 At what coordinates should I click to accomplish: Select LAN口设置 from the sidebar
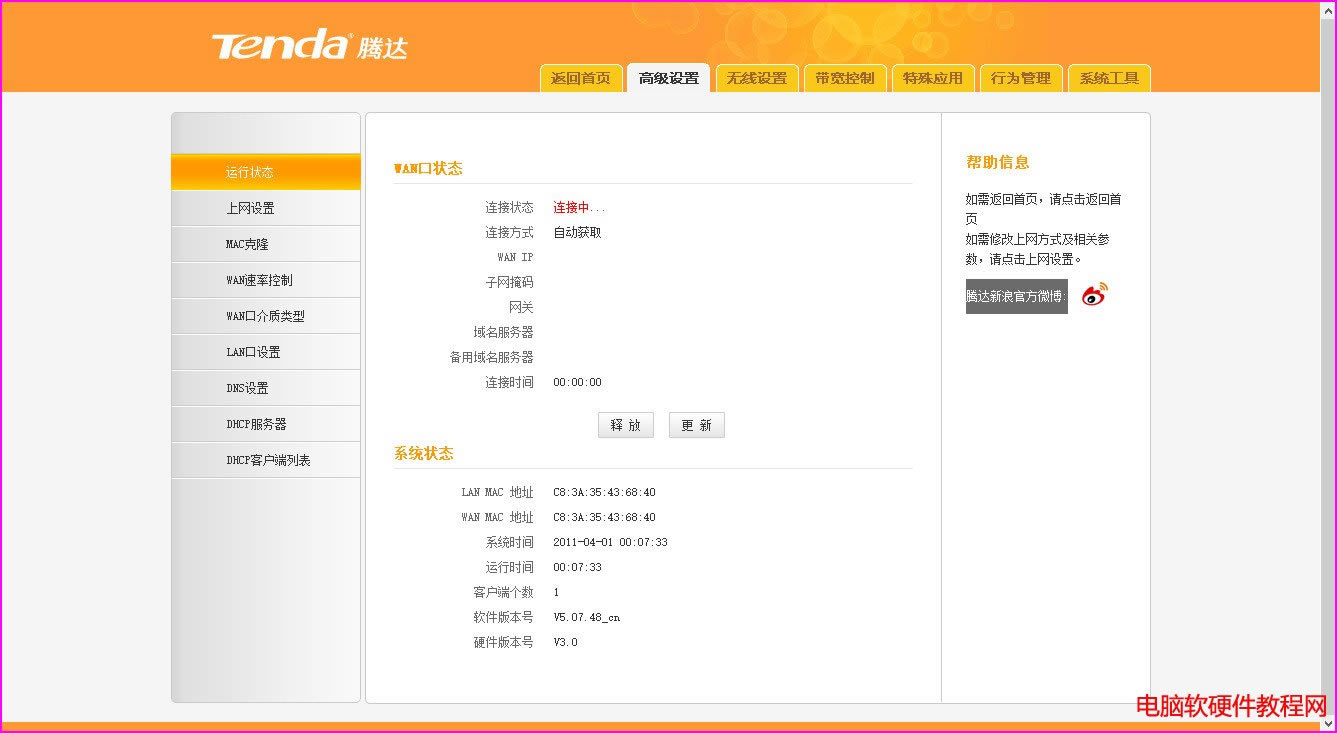[x=266, y=352]
